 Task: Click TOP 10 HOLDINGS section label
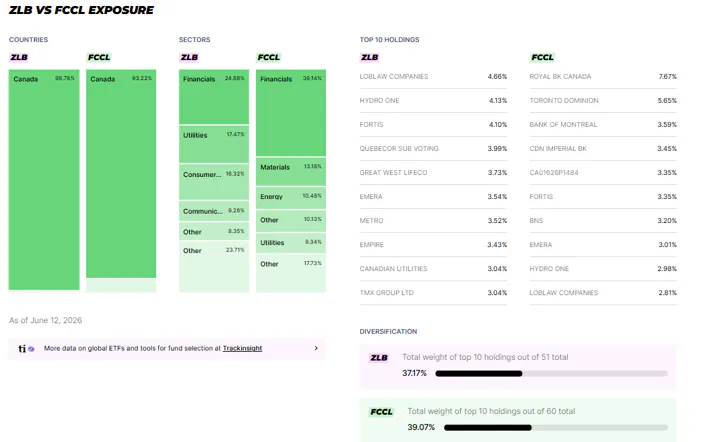coord(389,40)
